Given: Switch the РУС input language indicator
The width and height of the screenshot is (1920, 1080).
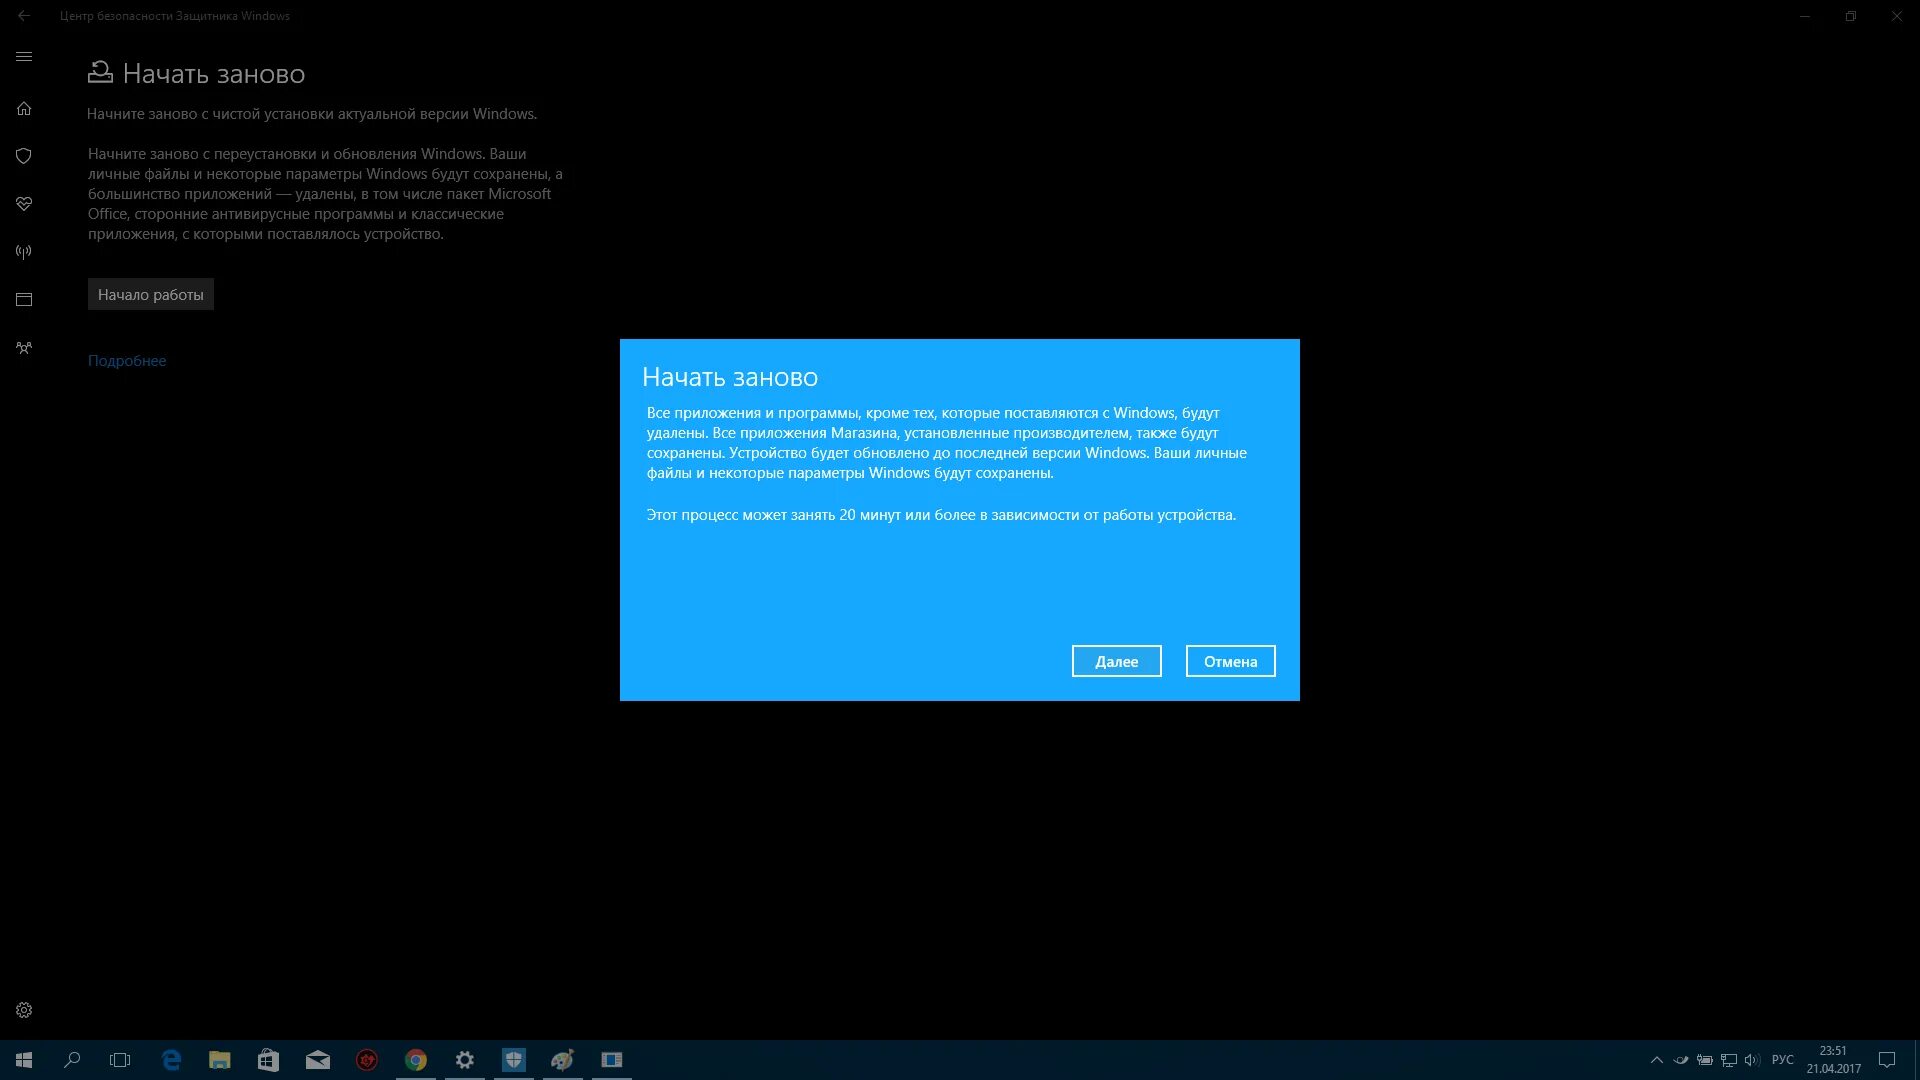Looking at the screenshot, I should [1782, 1060].
